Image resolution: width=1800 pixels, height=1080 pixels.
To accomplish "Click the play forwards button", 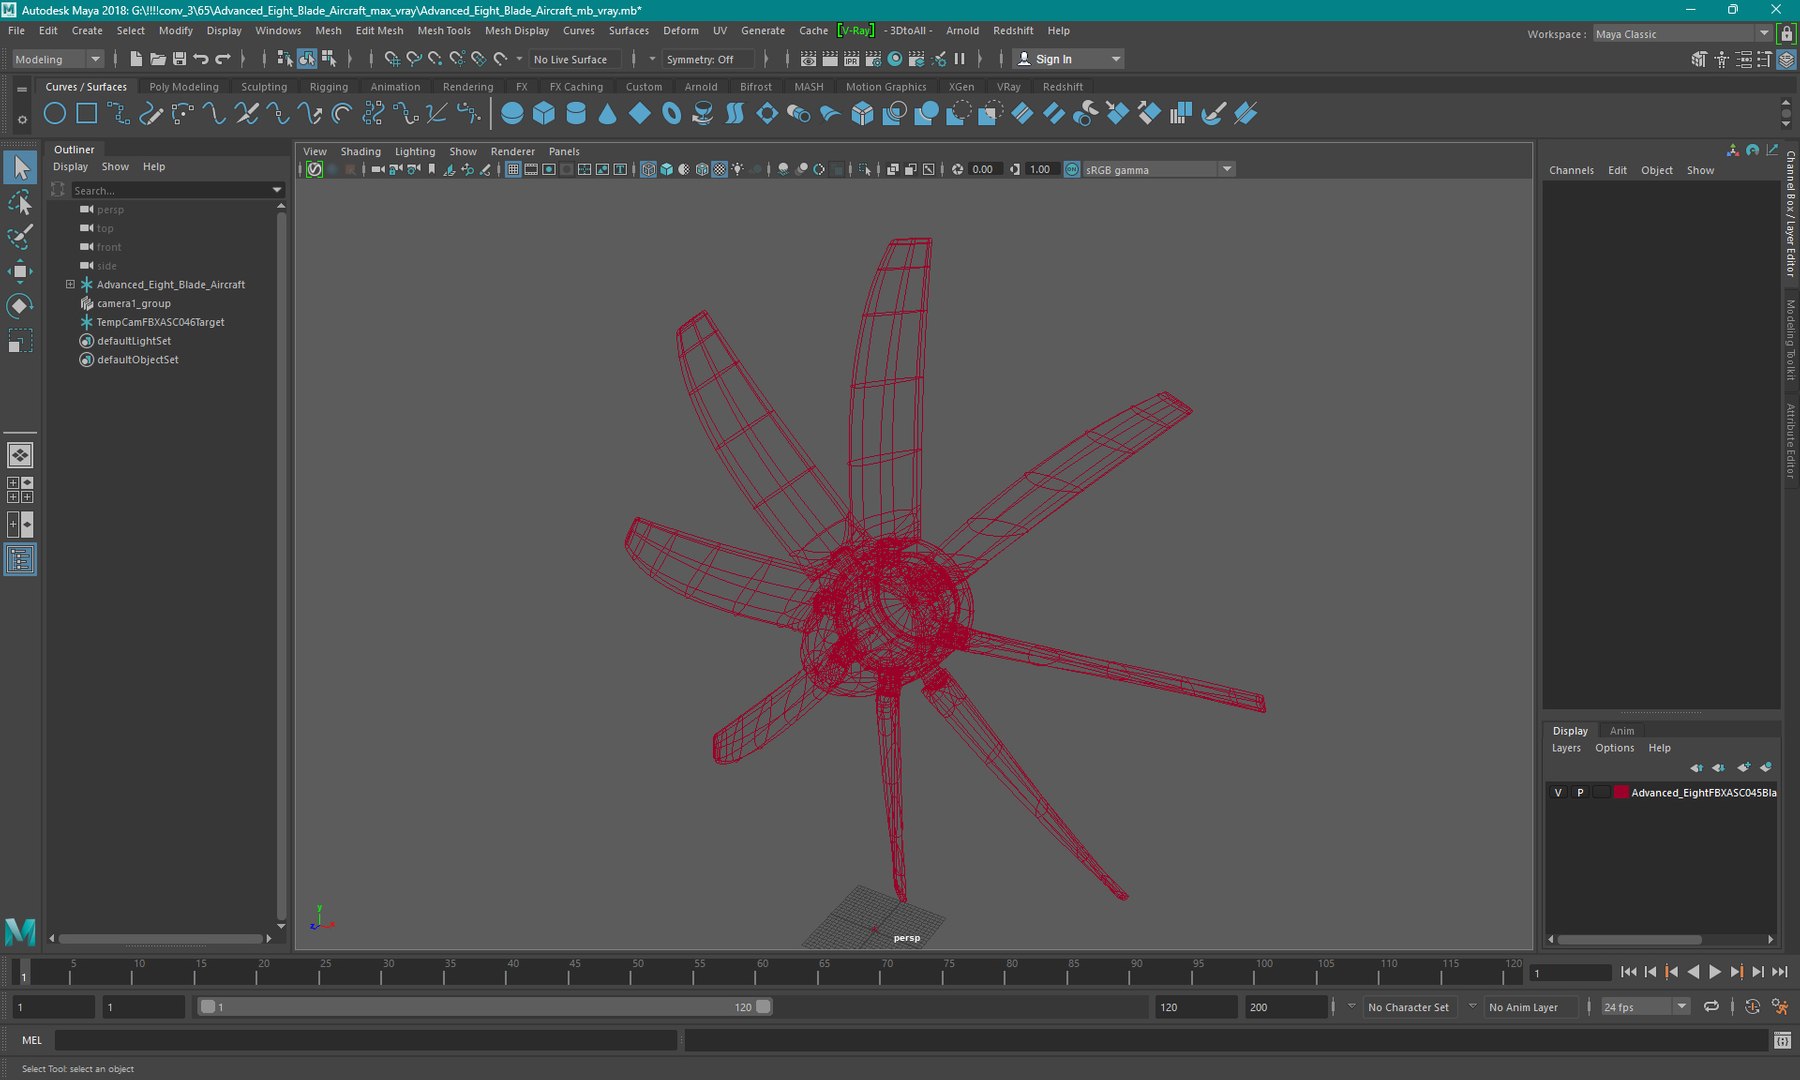I will coord(1715,972).
